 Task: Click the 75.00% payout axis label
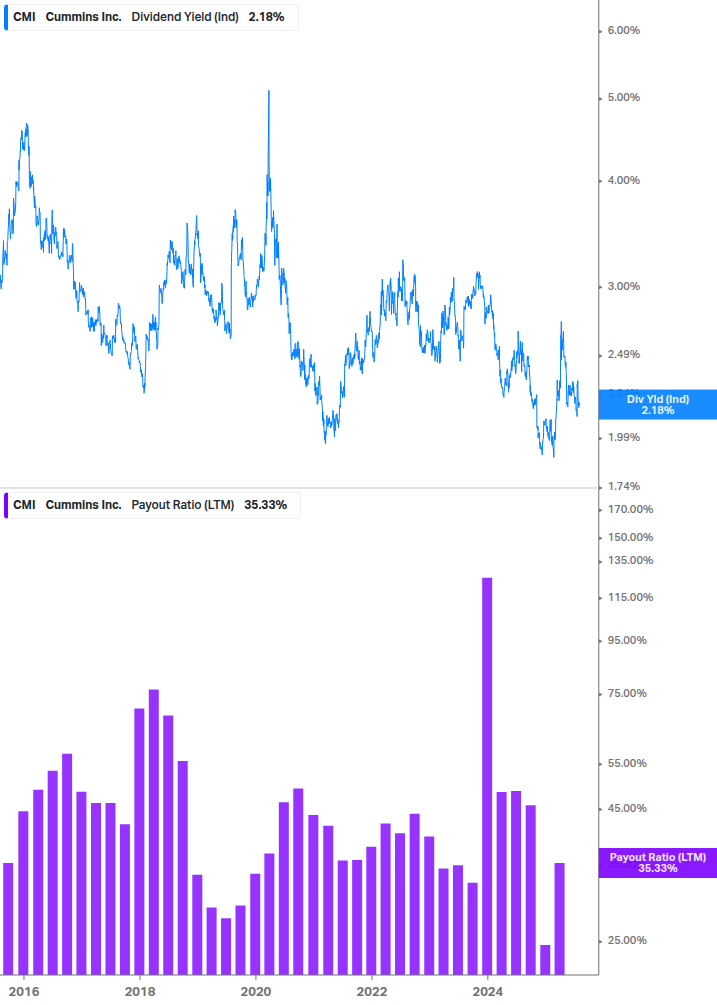click(627, 694)
